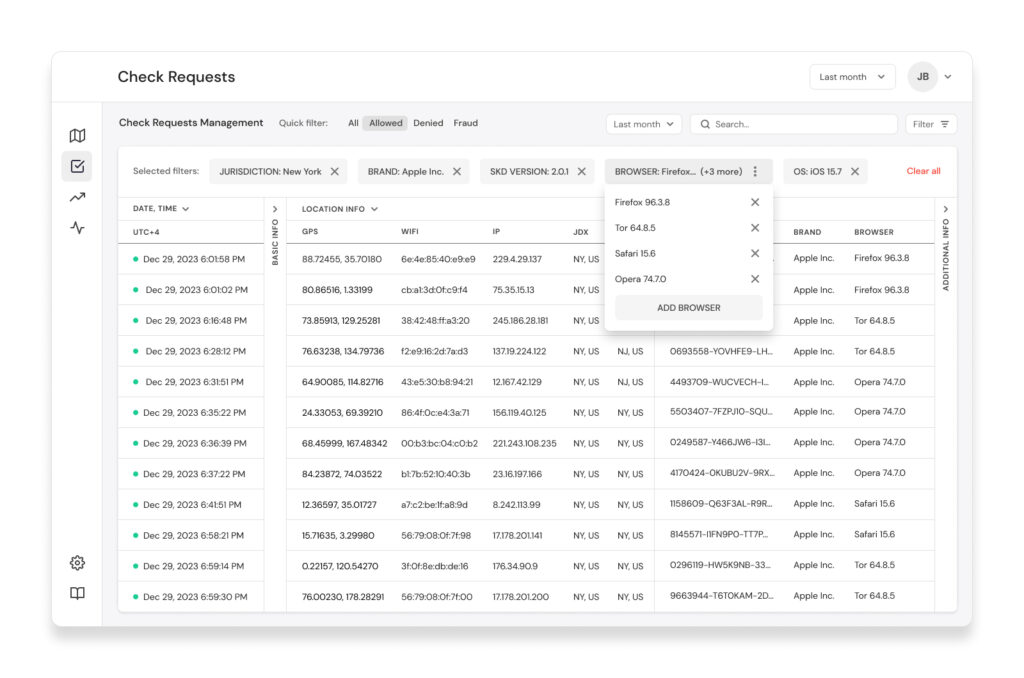Expand the Basic Info column panel
Screen dimensions: 1024x678
(275, 209)
